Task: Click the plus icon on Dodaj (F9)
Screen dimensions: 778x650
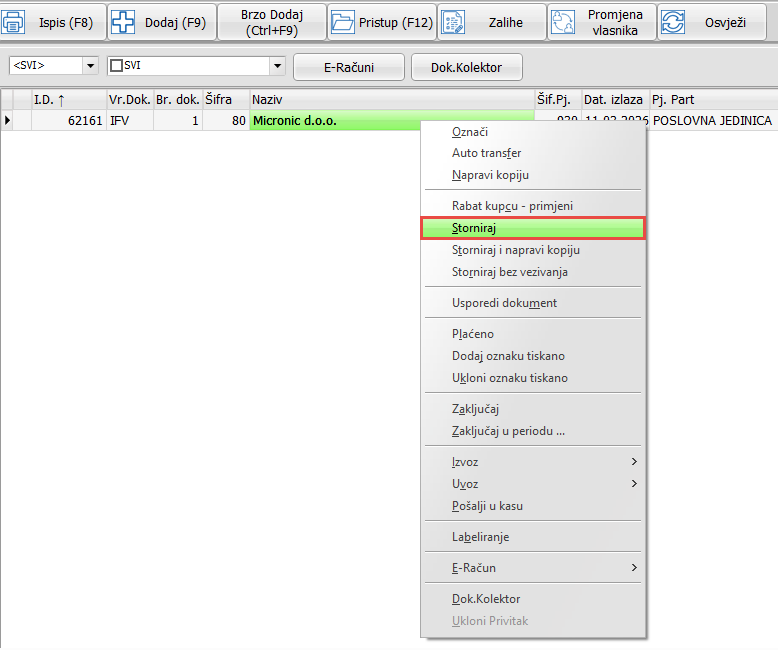Action: (x=122, y=22)
